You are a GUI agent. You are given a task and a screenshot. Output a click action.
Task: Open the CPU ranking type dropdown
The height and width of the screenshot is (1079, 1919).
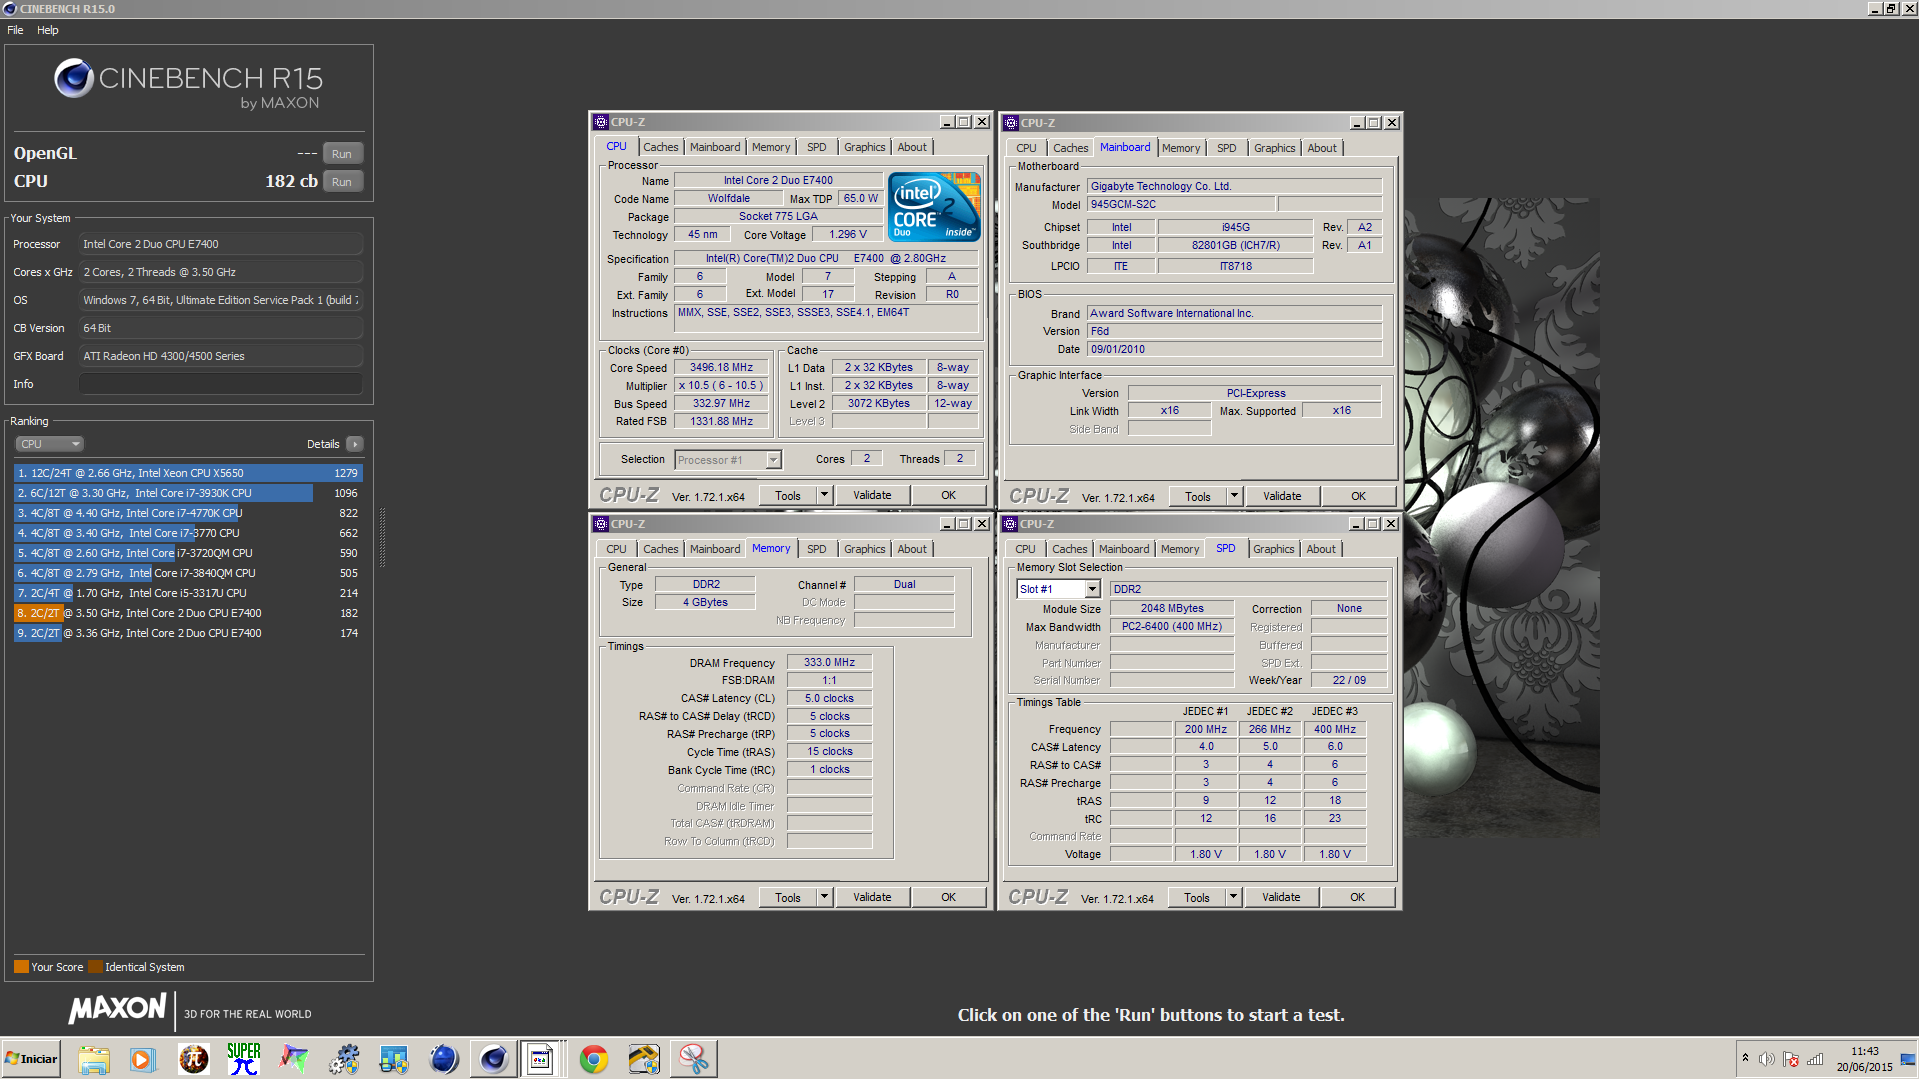49,444
